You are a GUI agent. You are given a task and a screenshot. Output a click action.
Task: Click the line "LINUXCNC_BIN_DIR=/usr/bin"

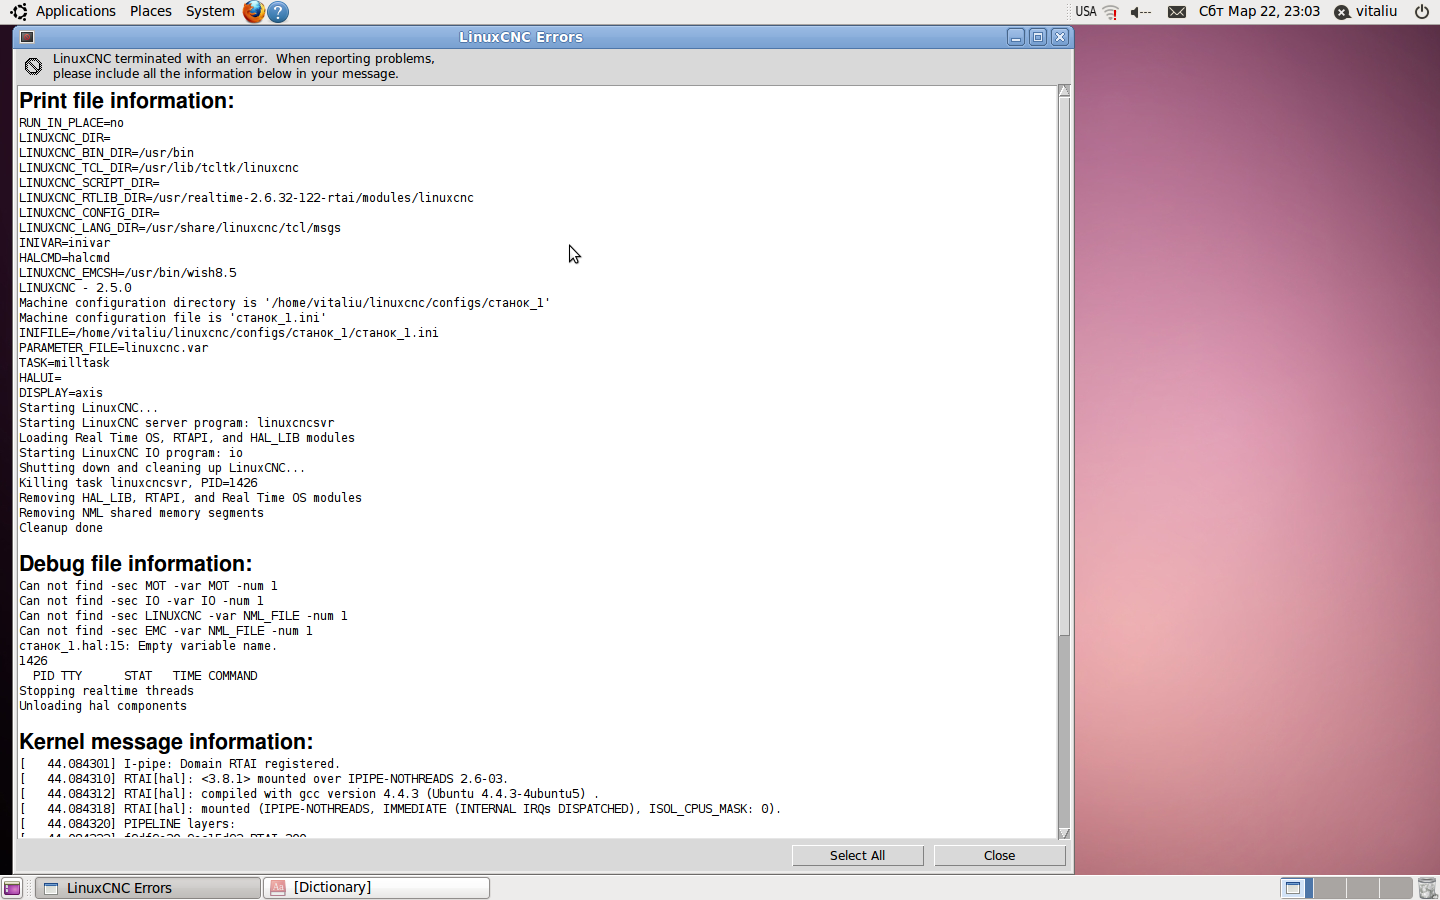(106, 153)
